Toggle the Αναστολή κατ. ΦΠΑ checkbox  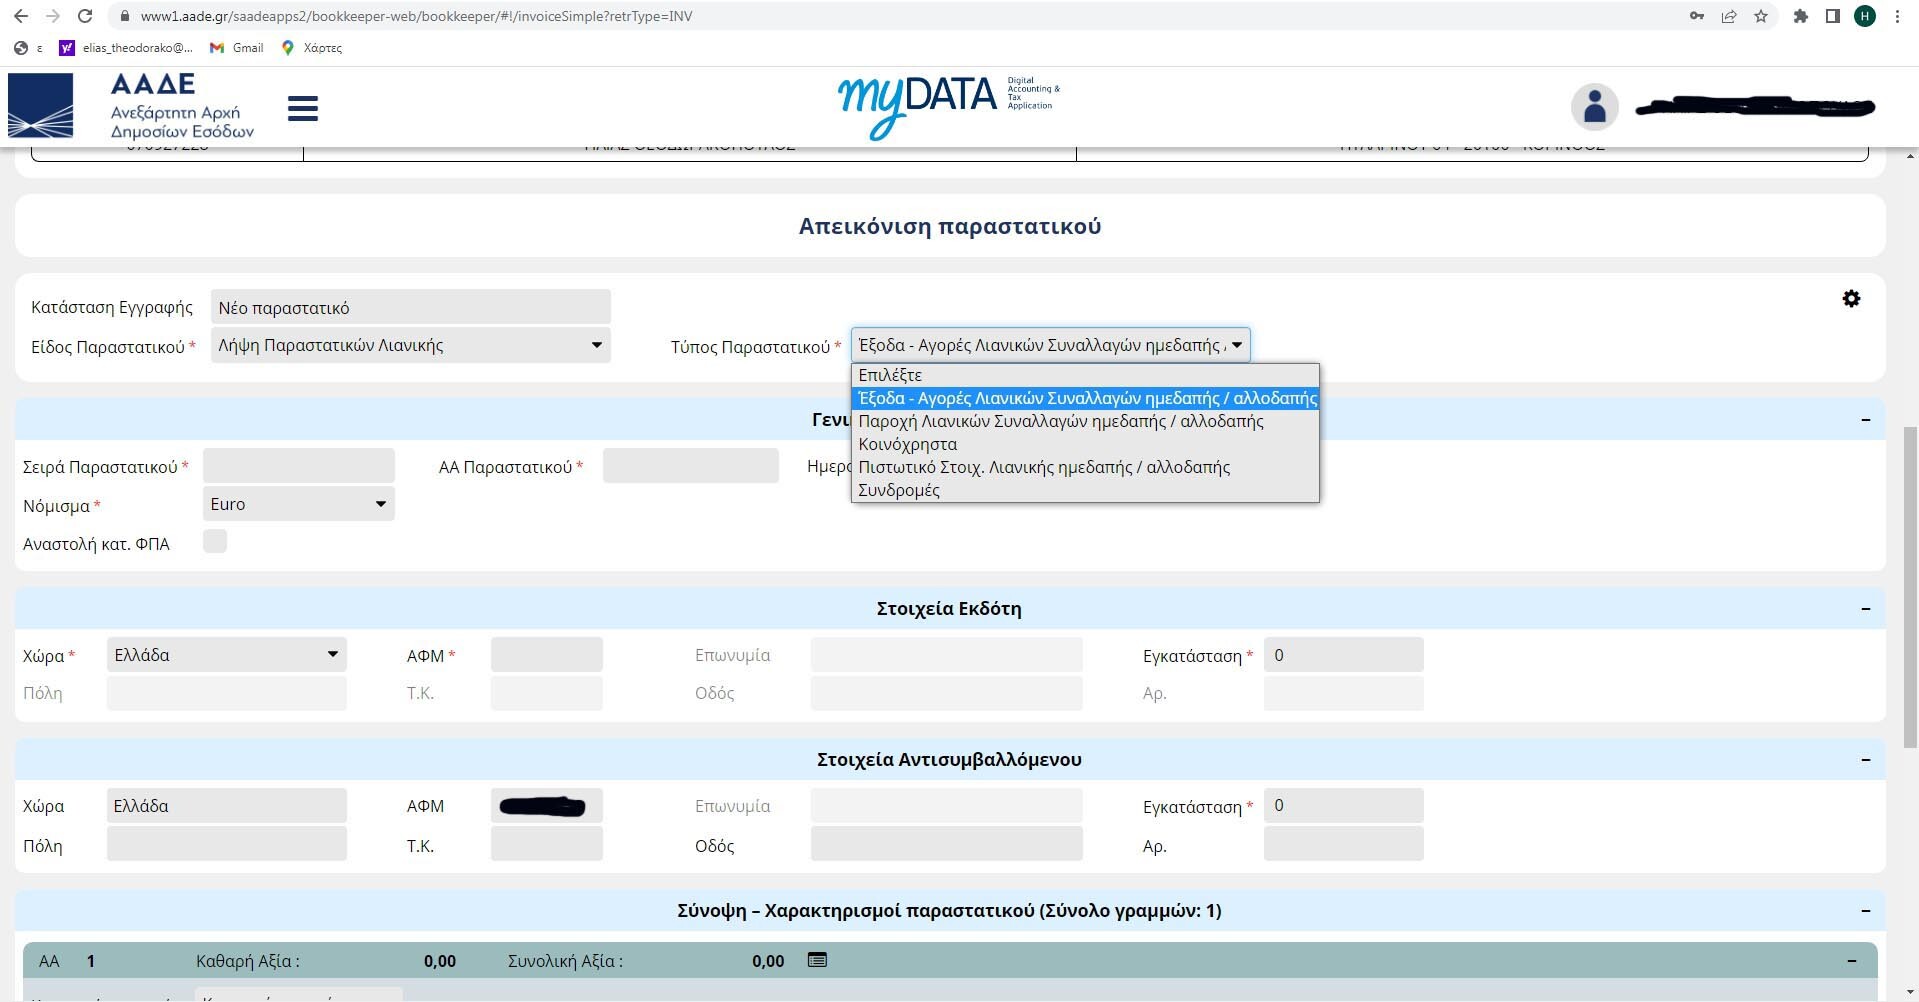tap(215, 541)
